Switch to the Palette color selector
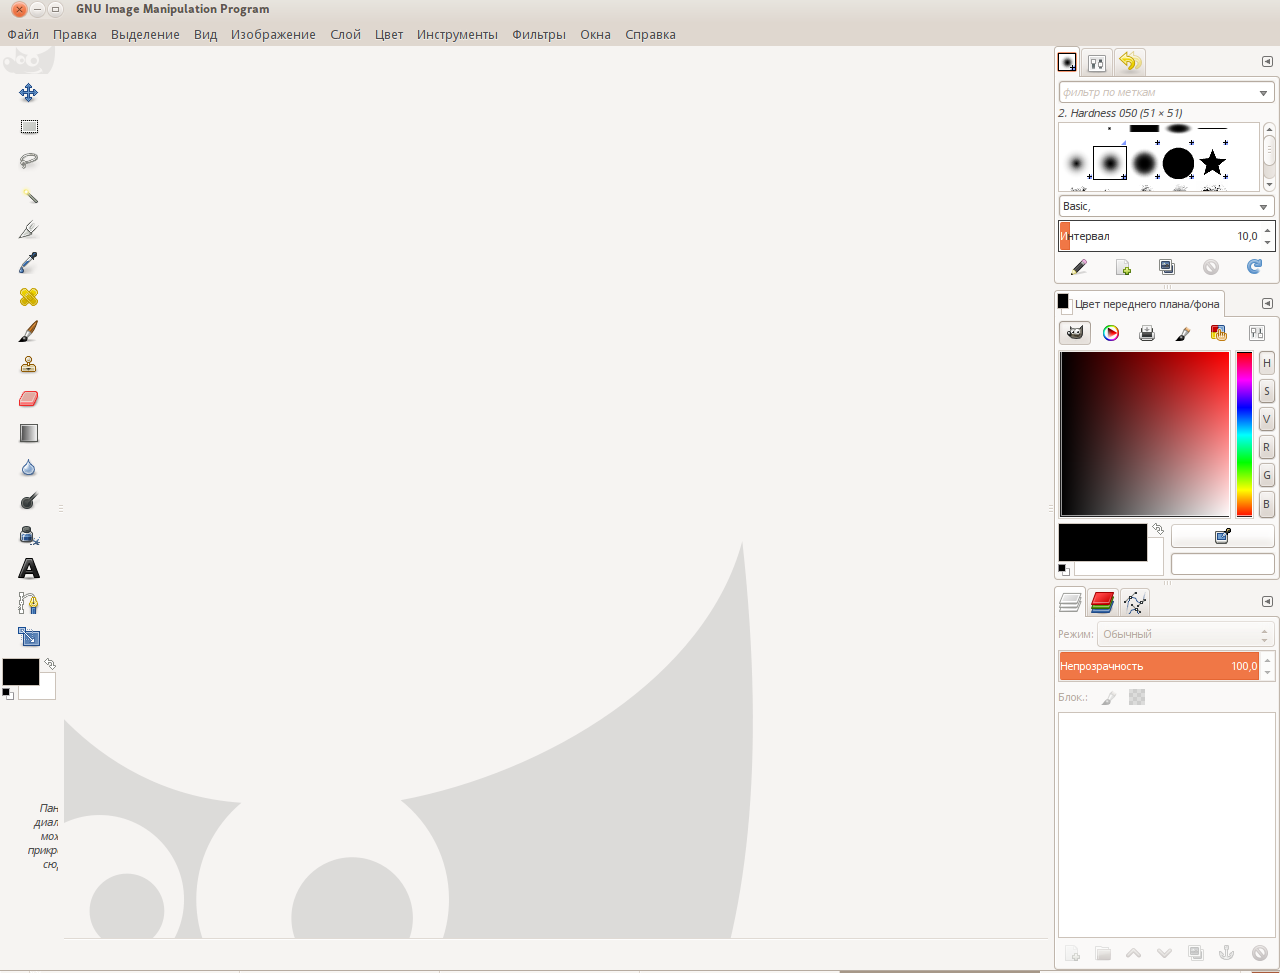 coord(1218,333)
